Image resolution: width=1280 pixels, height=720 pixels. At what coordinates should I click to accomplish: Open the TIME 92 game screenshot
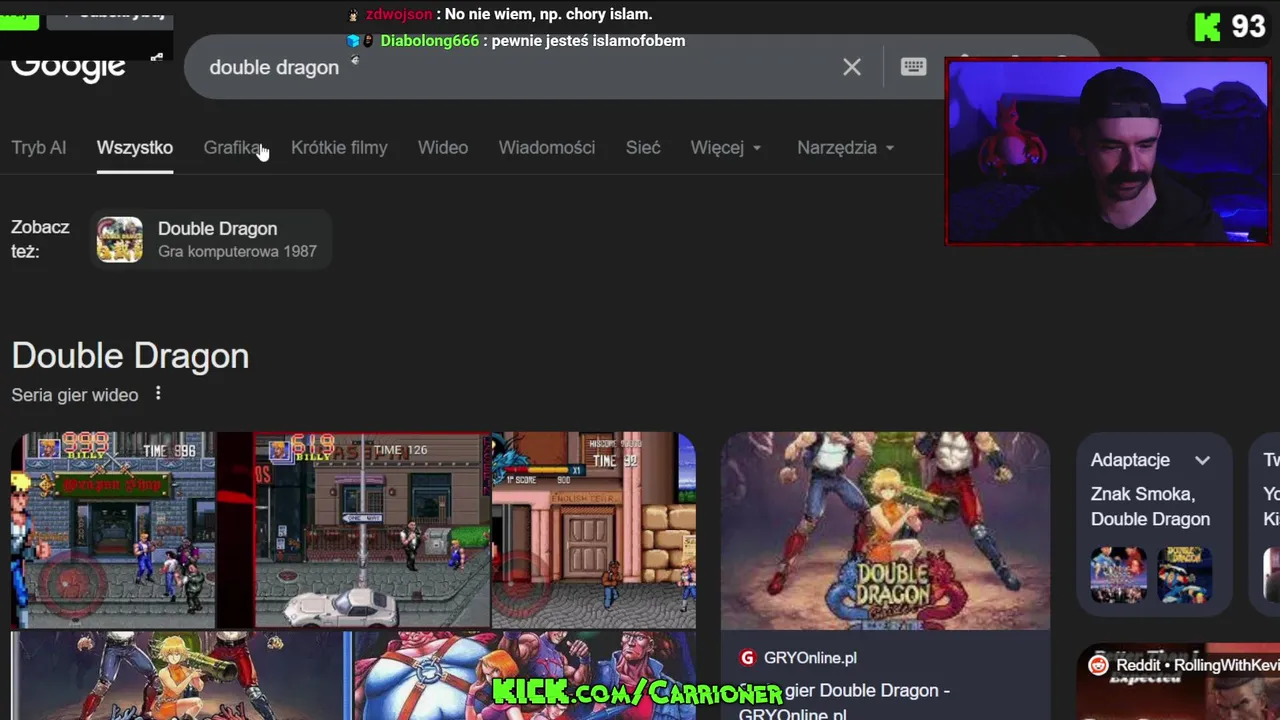pos(593,530)
